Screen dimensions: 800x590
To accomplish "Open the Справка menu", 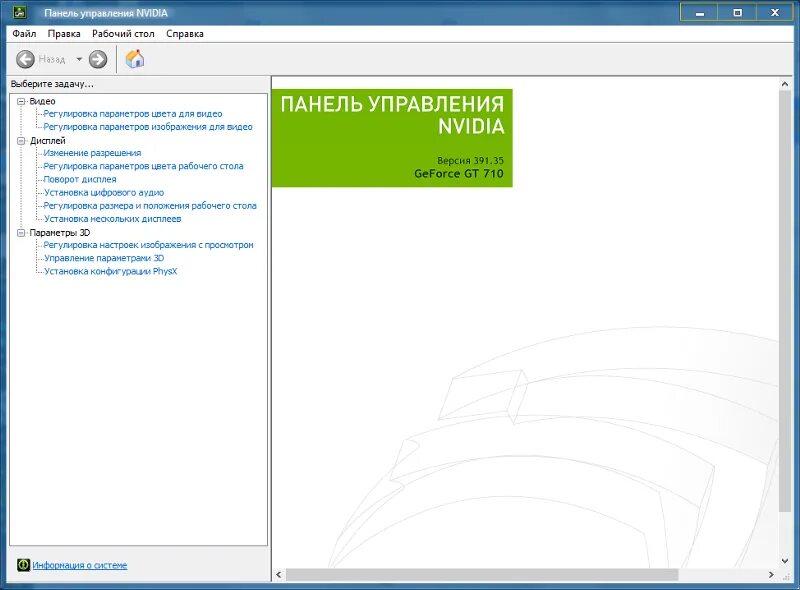I will [x=185, y=34].
